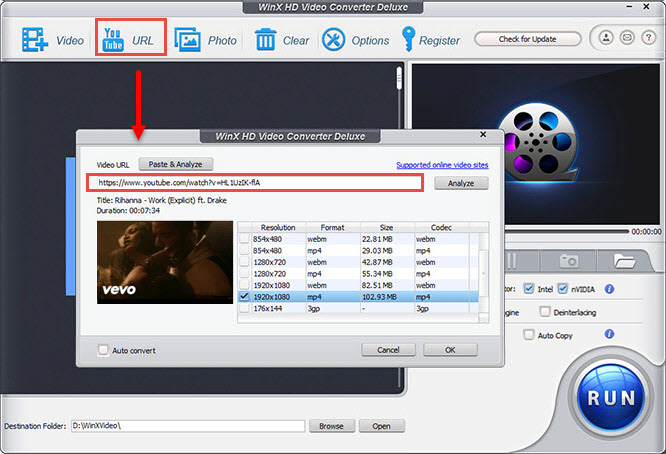This screenshot has width=666, height=454.
Task: Open the output folder icon
Action: tap(624, 261)
